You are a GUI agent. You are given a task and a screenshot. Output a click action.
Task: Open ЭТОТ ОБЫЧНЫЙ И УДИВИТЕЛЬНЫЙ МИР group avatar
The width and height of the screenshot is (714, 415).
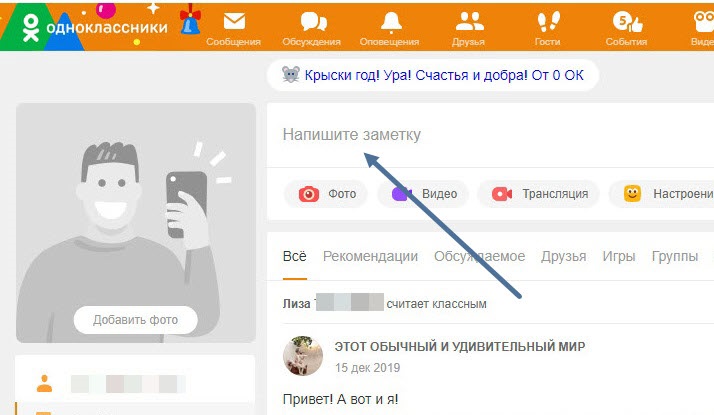303,356
